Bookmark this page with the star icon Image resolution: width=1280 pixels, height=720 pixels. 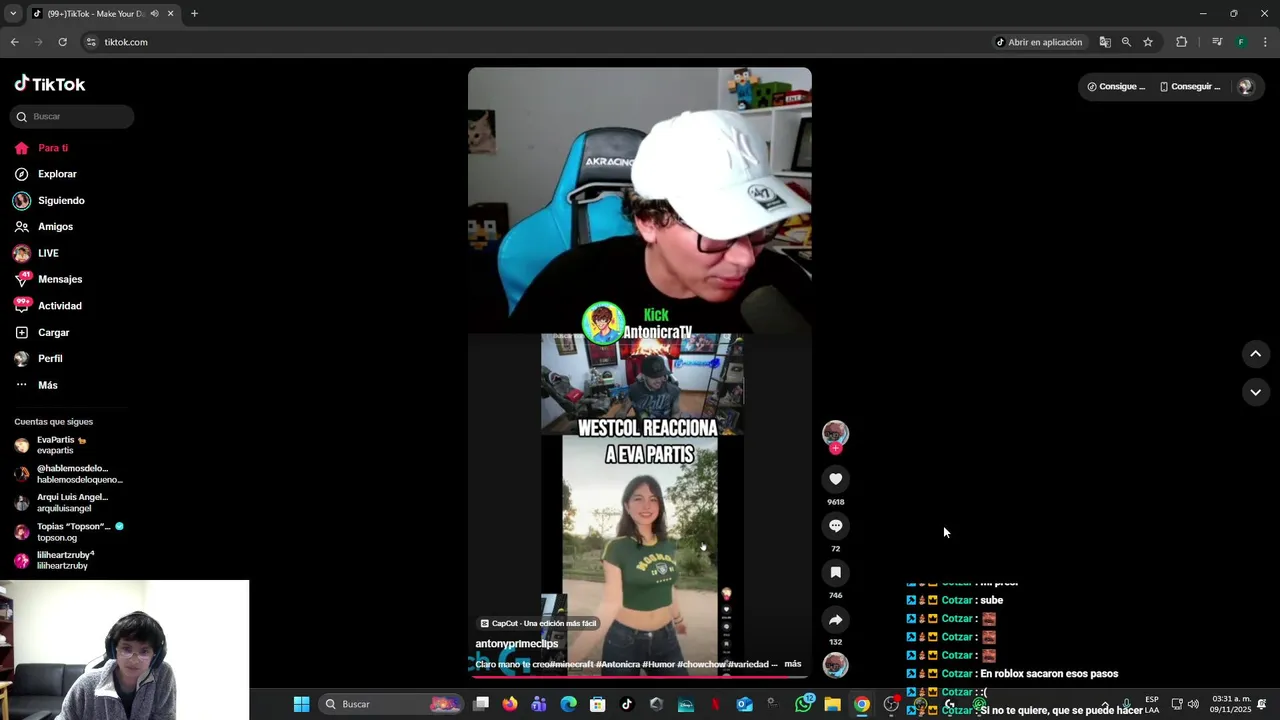pyautogui.click(x=1148, y=42)
